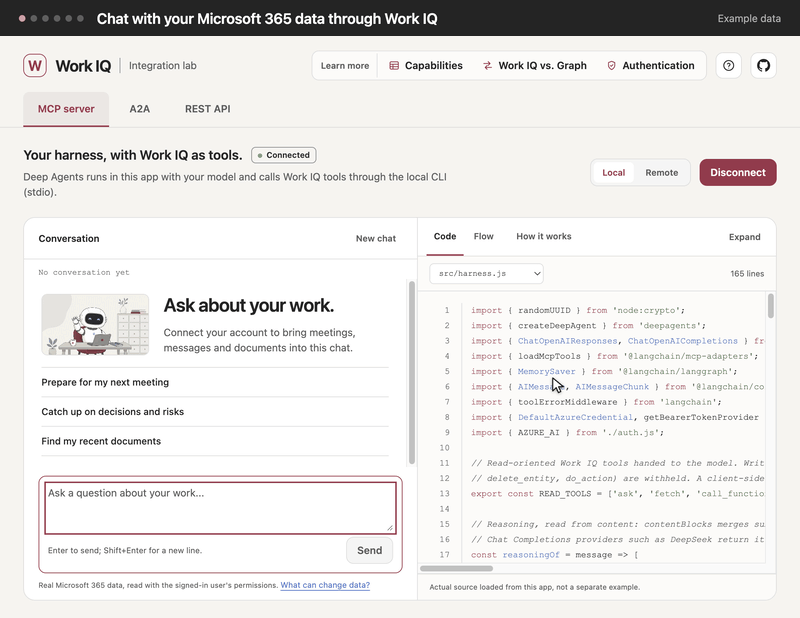Click the Ask about your work heading

click(x=248, y=306)
